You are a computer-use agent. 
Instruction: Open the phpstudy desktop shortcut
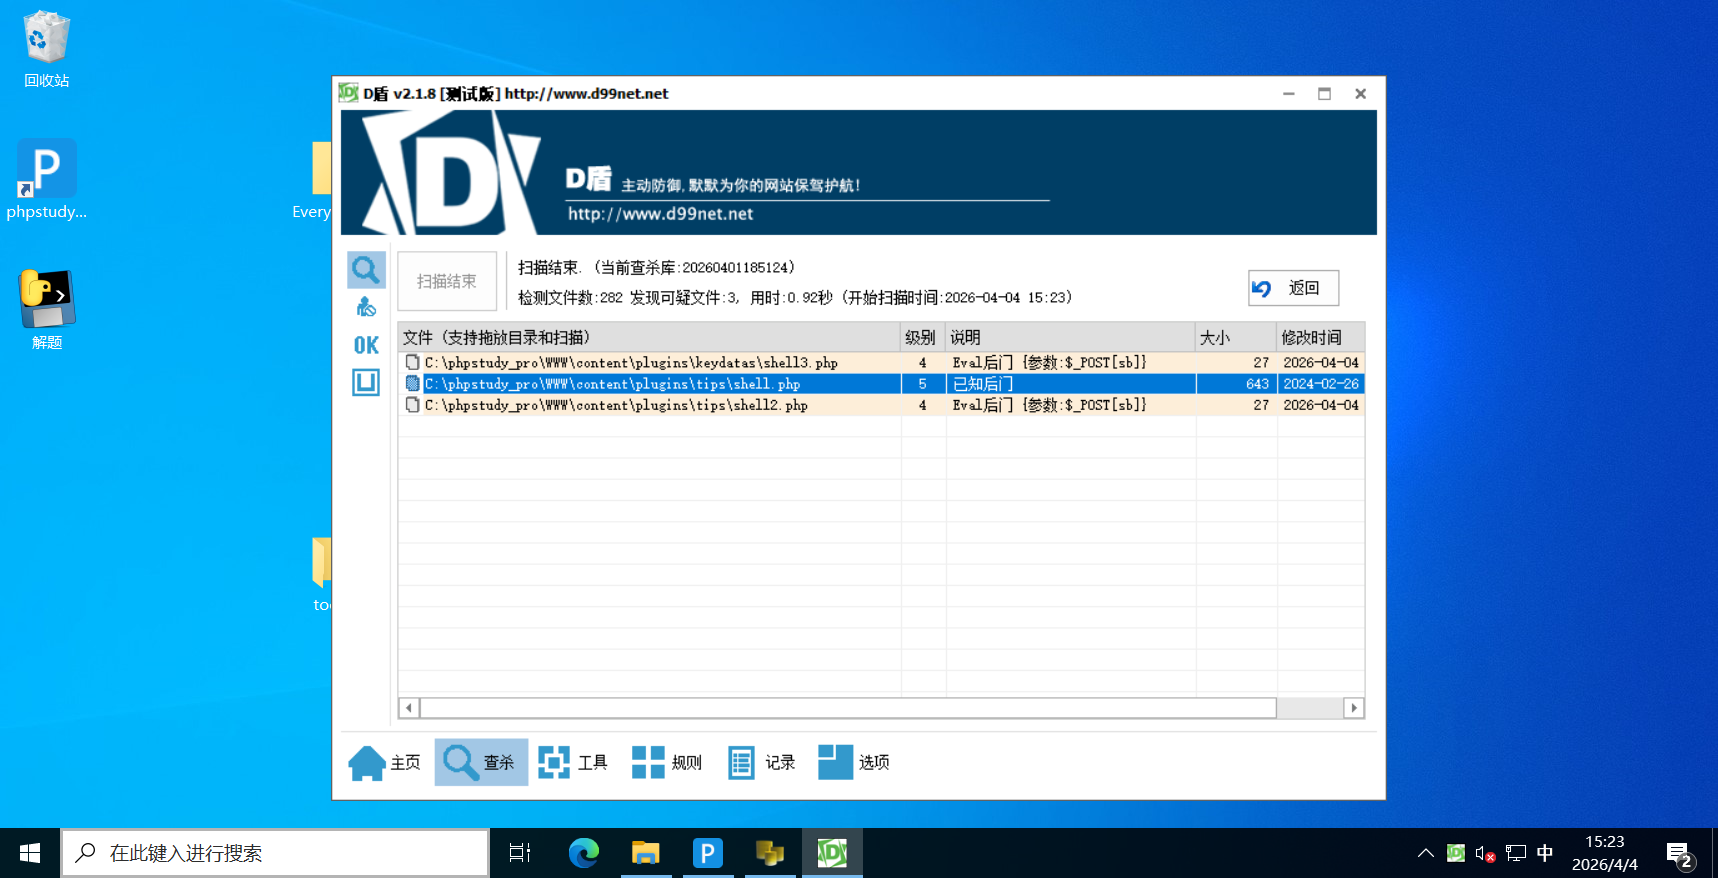tap(46, 180)
